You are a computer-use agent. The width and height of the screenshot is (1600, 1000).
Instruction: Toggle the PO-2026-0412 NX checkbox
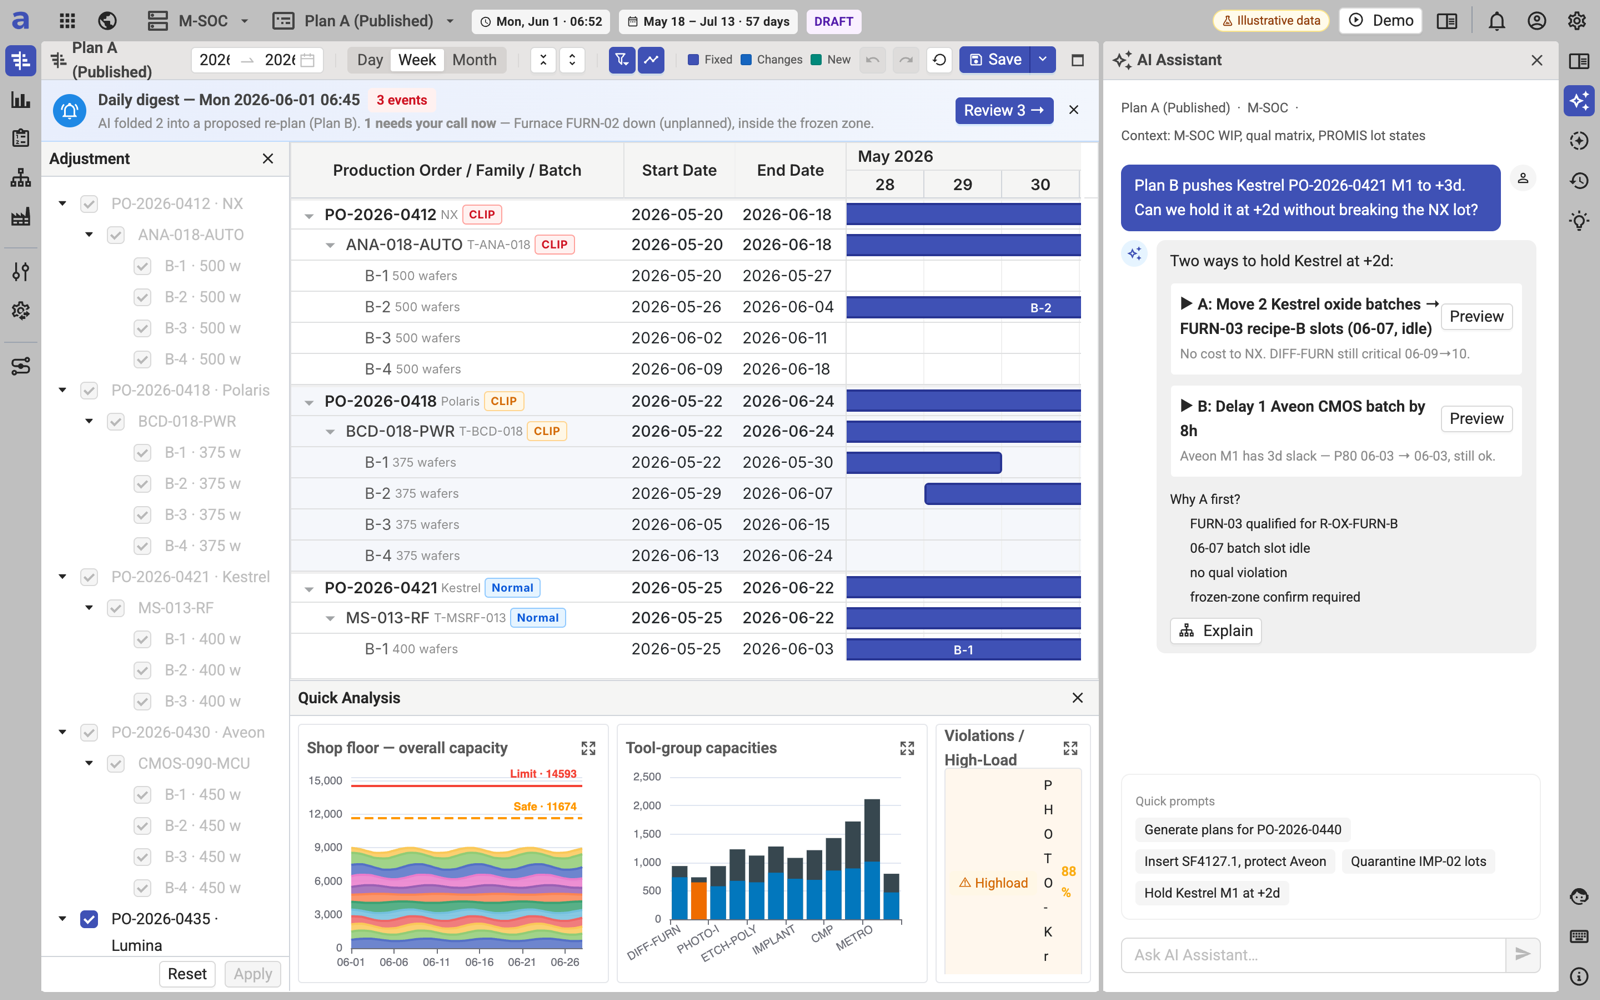click(x=89, y=204)
